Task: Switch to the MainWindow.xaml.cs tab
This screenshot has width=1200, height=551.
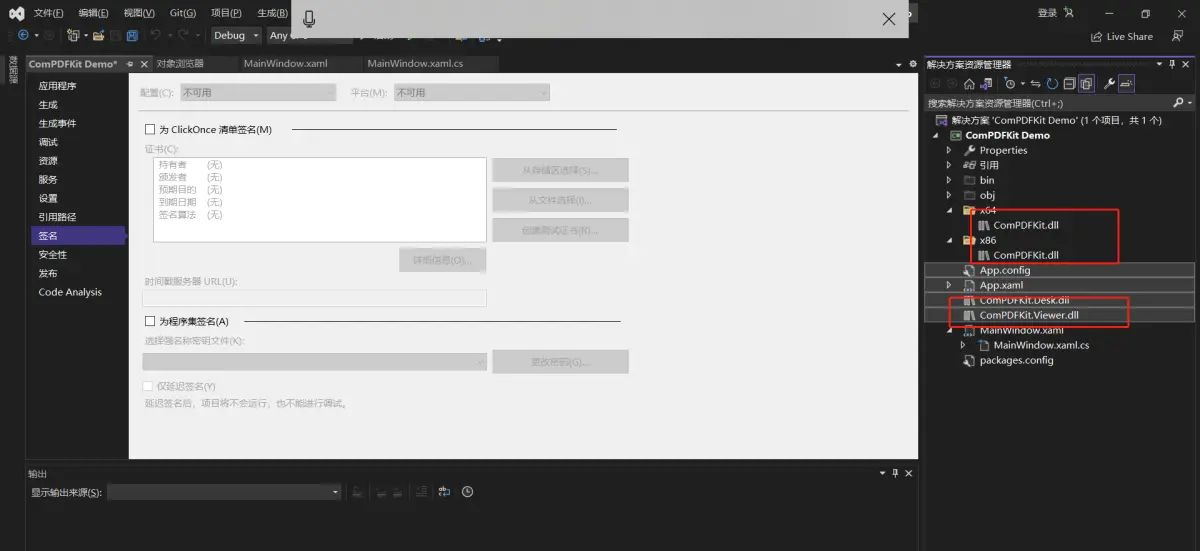Action: tap(415, 63)
